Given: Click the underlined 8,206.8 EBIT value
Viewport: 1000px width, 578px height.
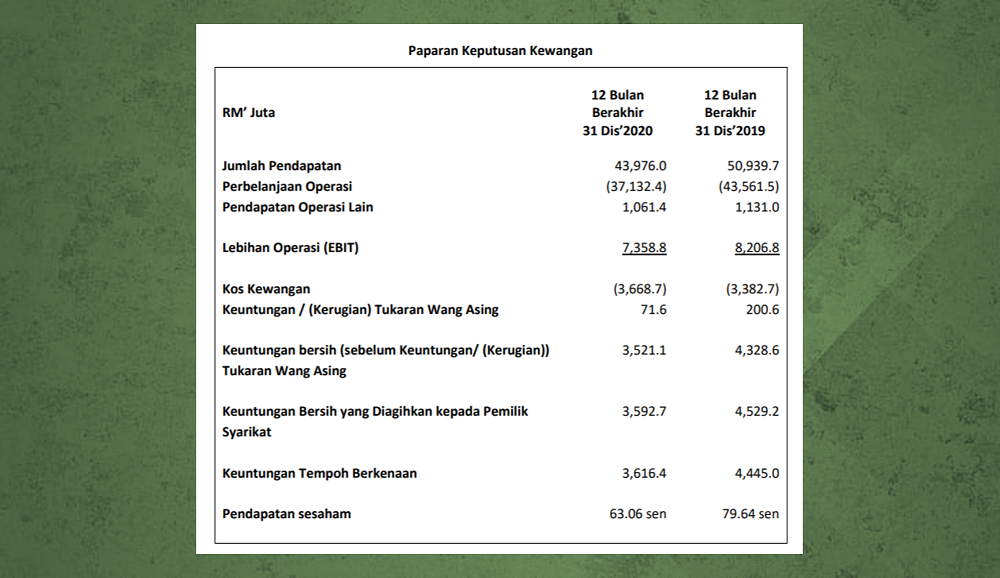Looking at the screenshot, I should pos(757,248).
